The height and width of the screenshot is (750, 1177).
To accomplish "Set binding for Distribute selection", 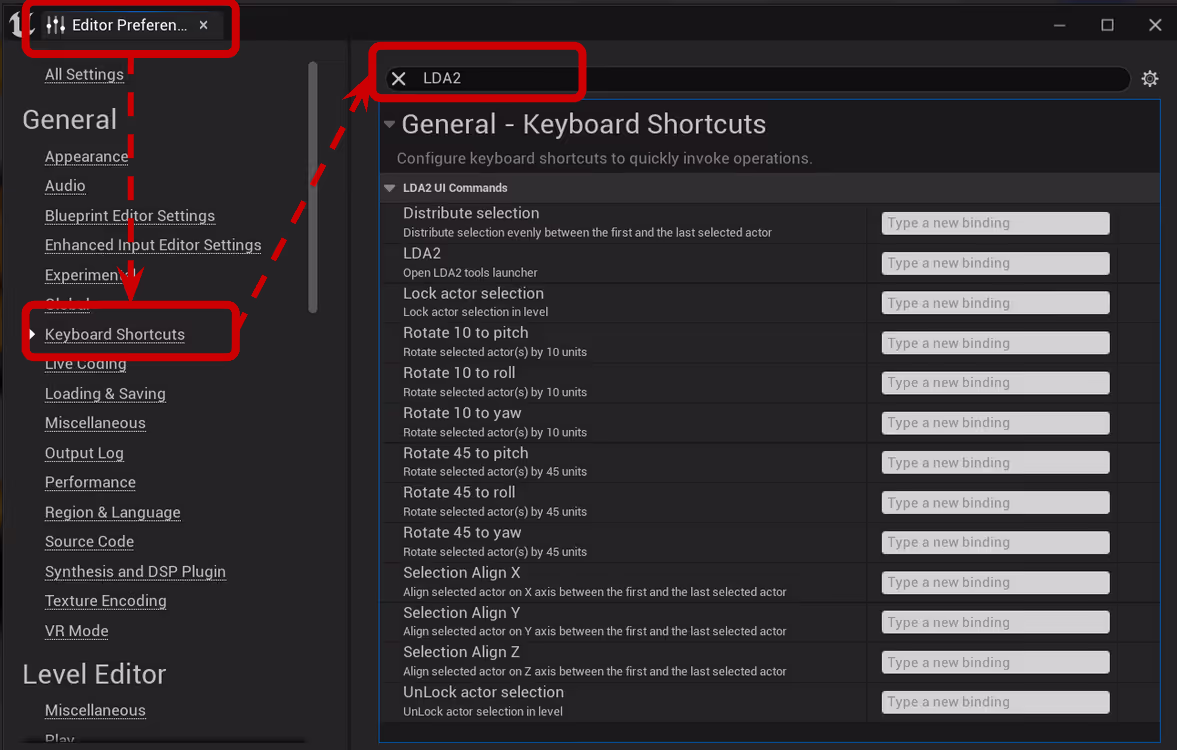I will [x=995, y=223].
